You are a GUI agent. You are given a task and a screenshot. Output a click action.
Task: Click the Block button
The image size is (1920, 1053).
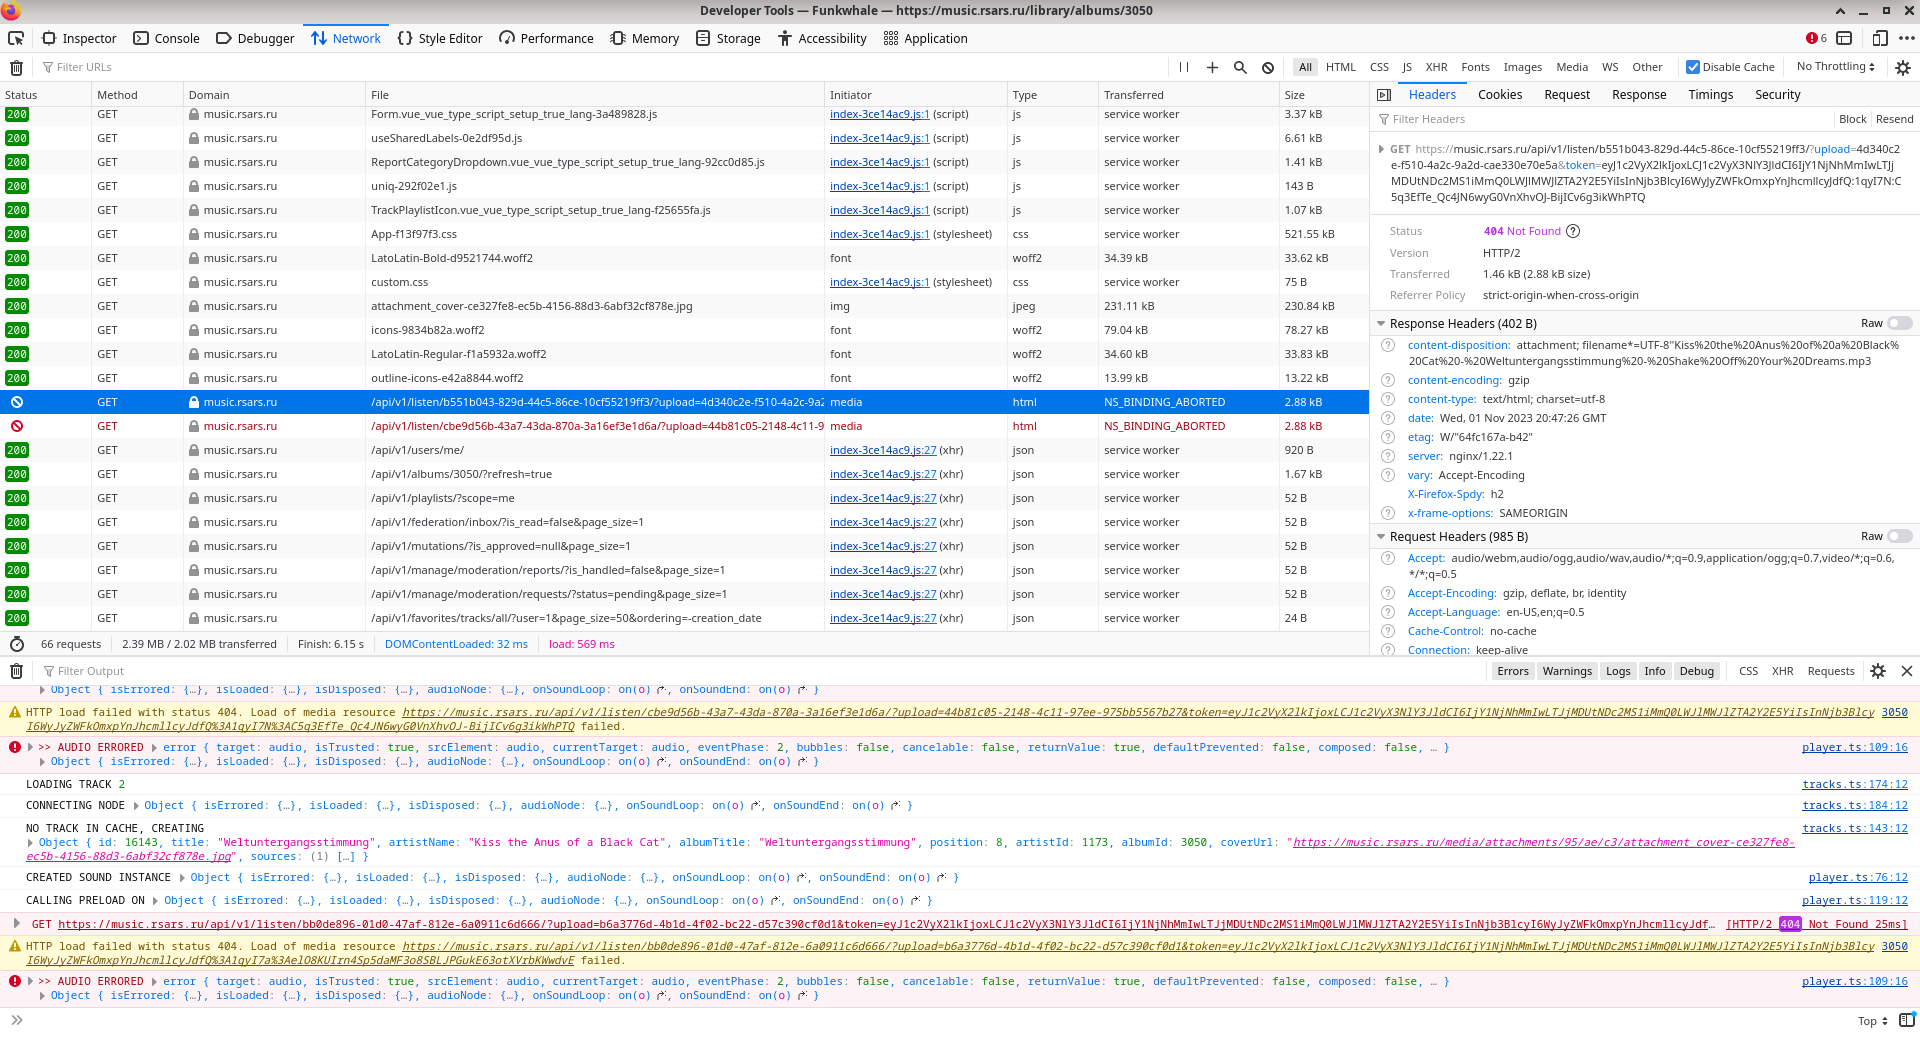1852,119
